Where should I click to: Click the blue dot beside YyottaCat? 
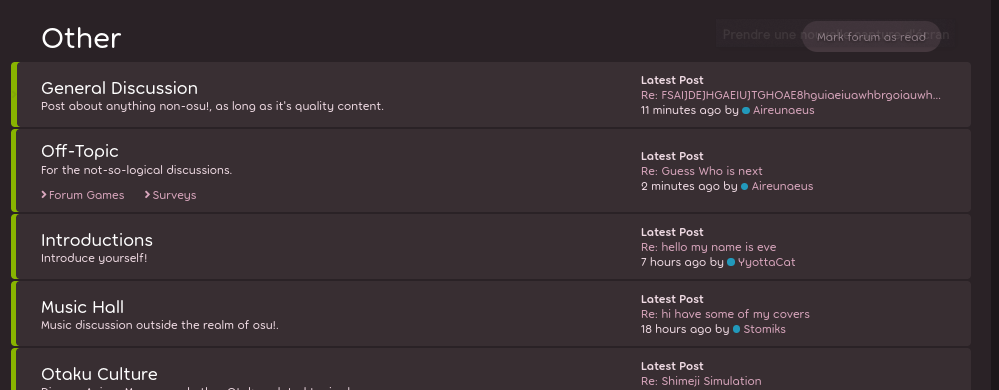[x=731, y=262]
